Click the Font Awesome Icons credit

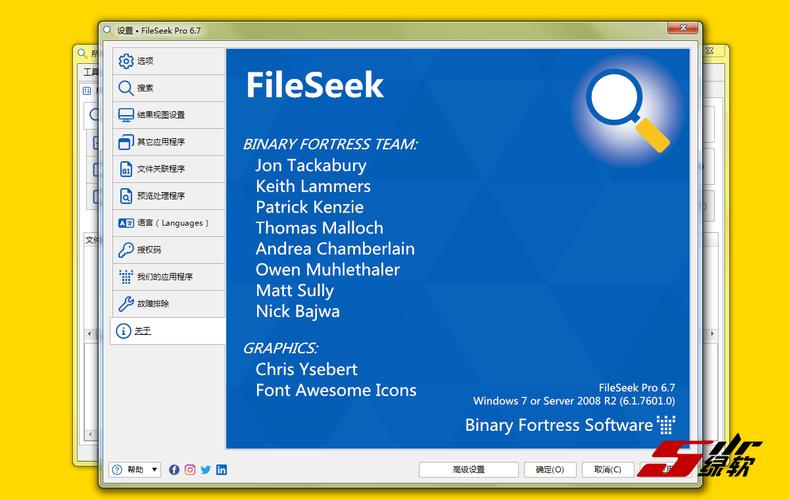pyautogui.click(x=336, y=390)
